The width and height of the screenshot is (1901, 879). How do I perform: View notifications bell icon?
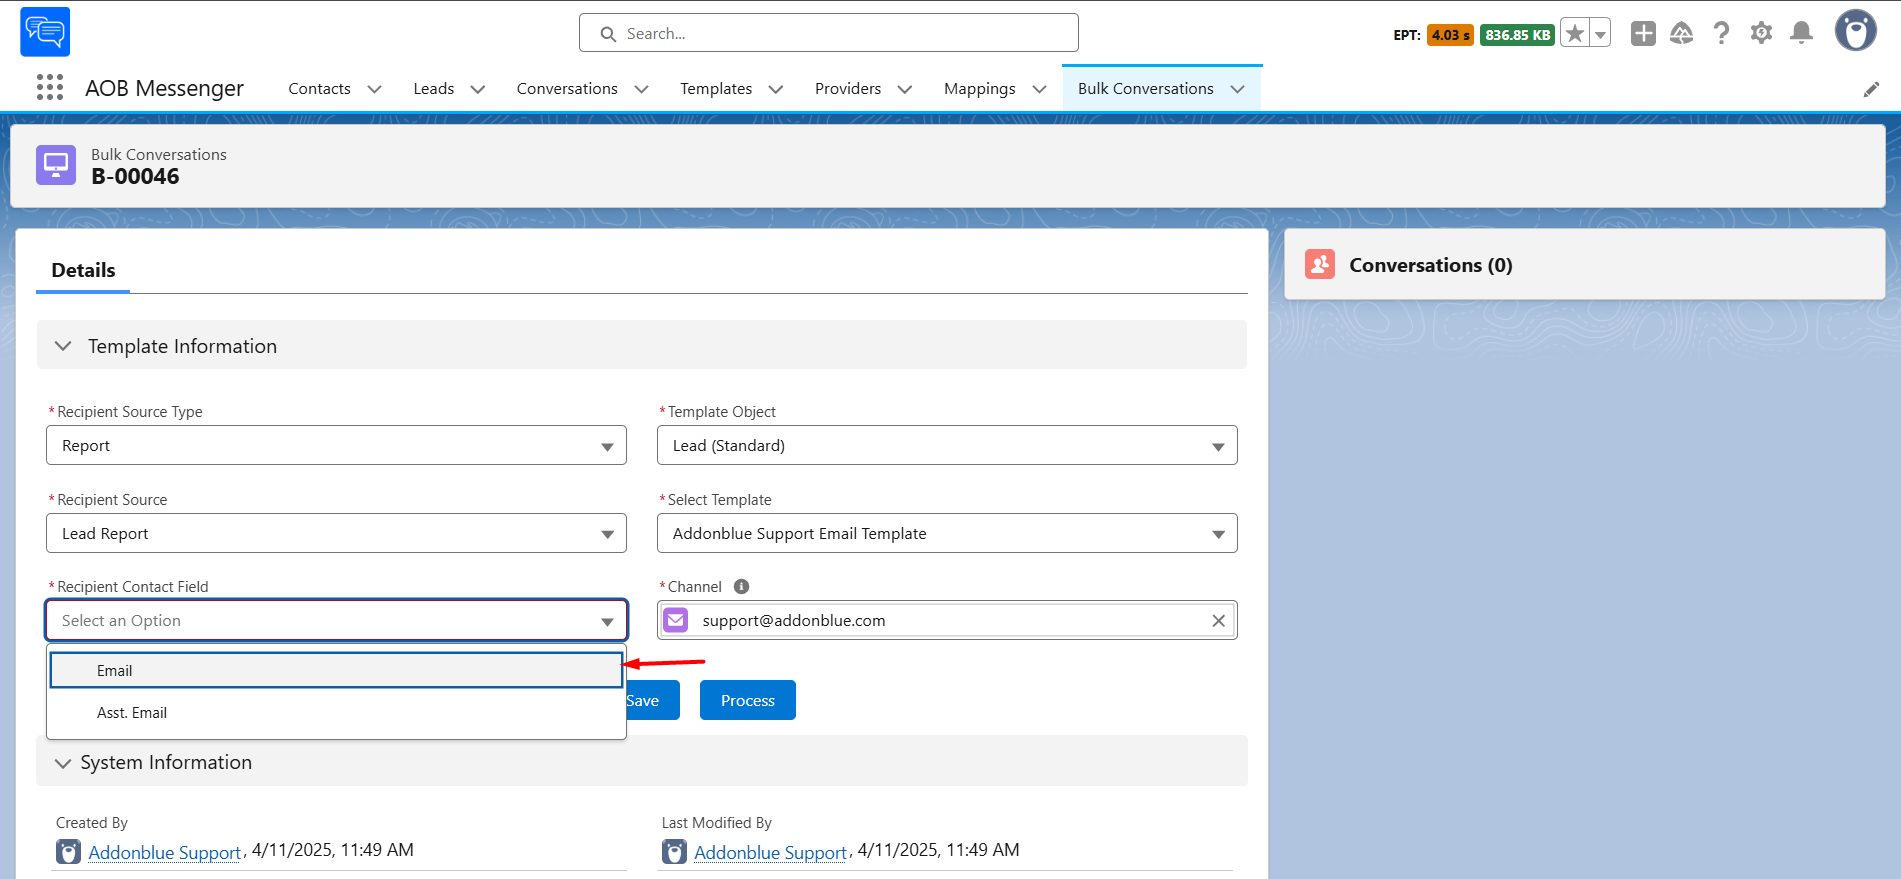[x=1801, y=34]
